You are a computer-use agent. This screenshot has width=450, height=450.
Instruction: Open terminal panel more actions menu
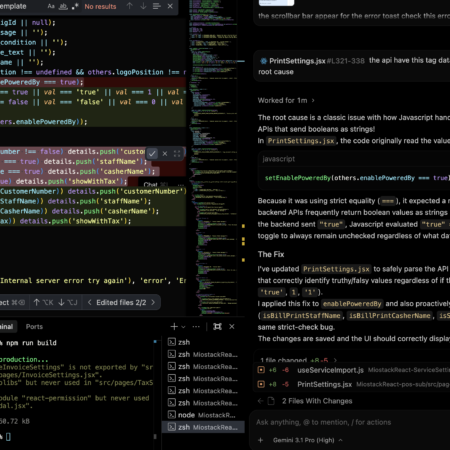point(196,327)
